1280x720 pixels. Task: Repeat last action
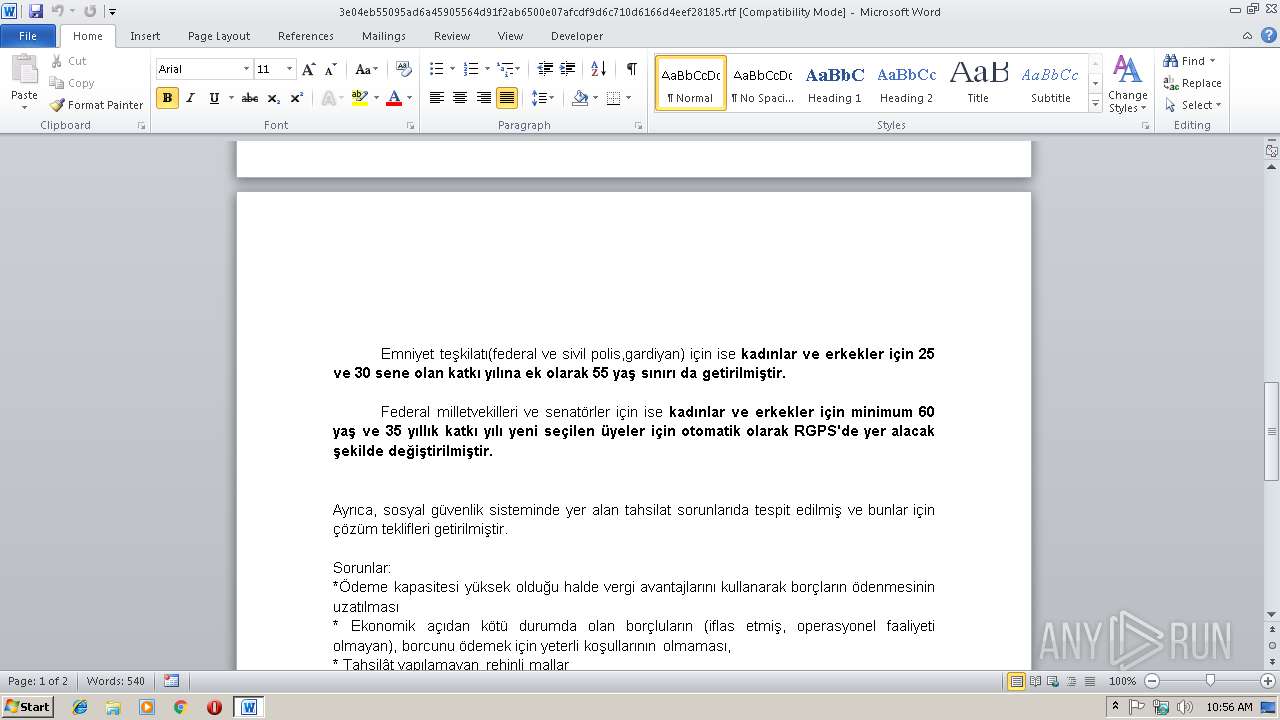coord(90,12)
